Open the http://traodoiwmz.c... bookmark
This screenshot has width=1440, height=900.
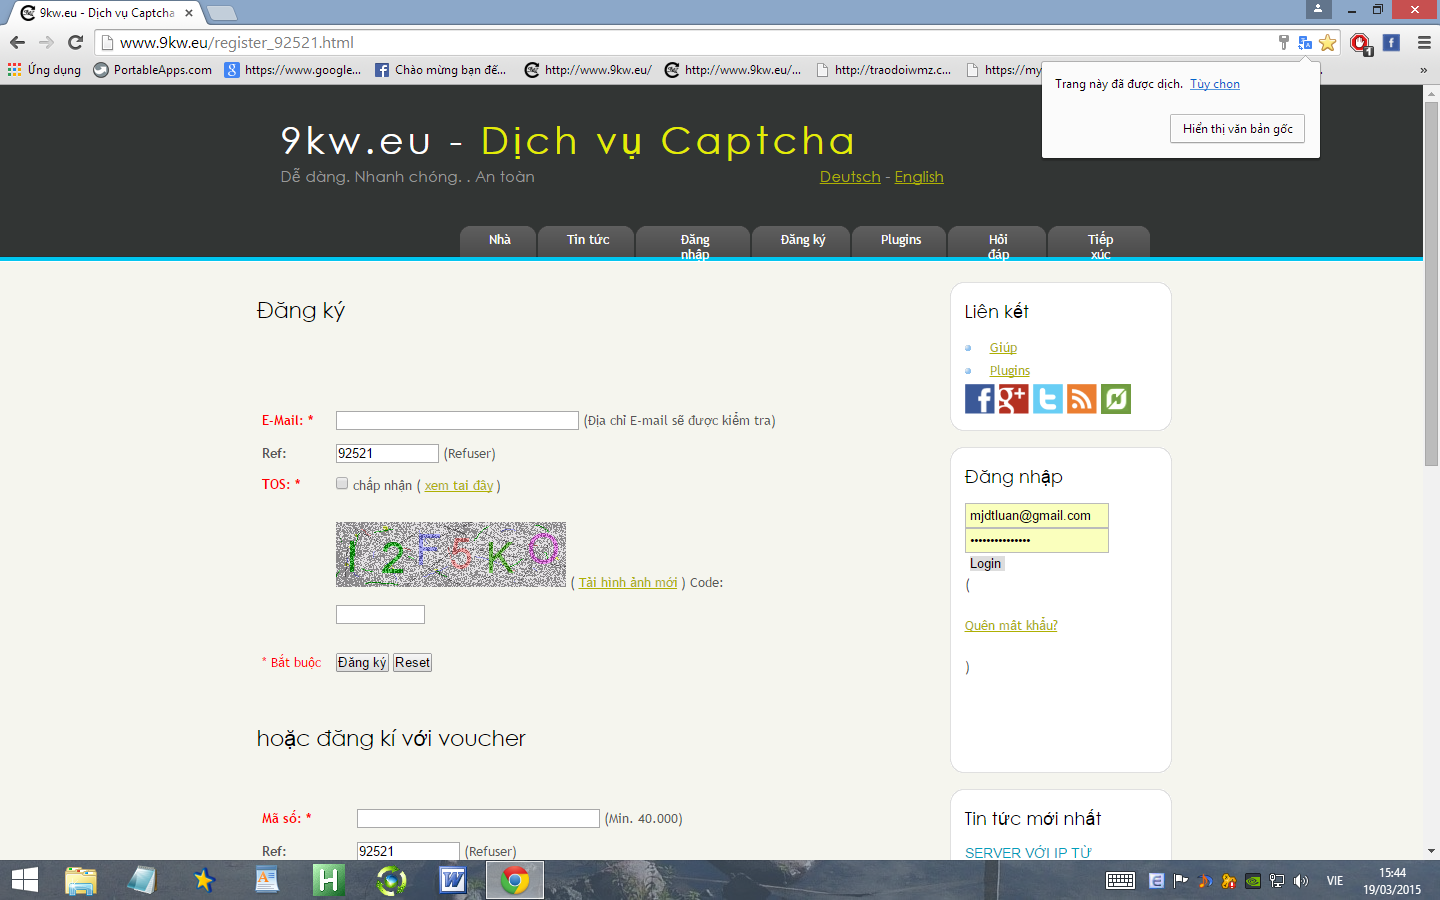(x=884, y=70)
